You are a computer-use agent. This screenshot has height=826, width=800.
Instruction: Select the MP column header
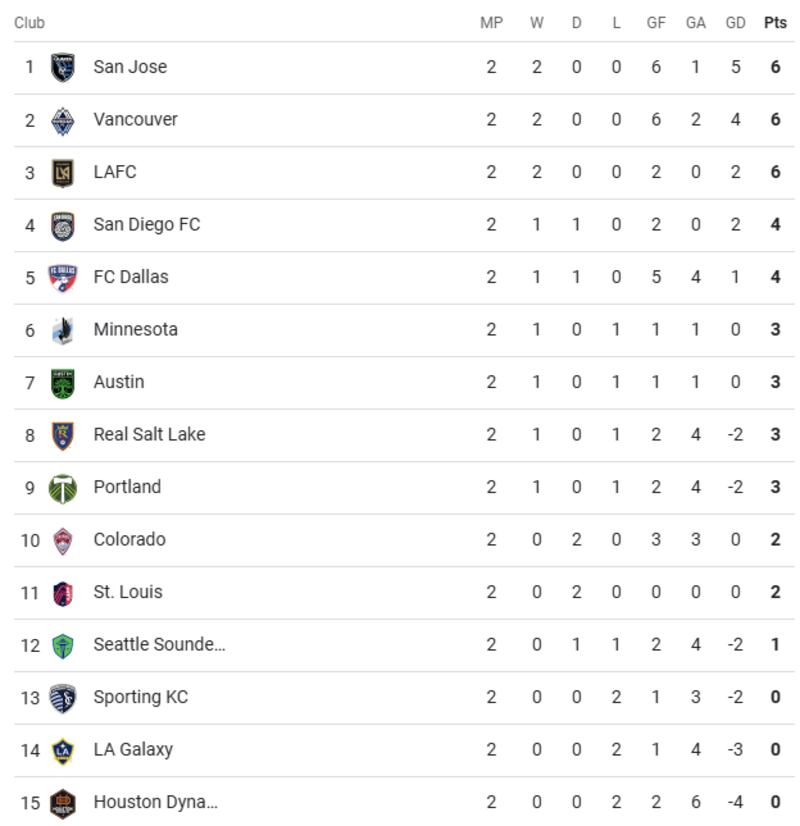tap(491, 23)
